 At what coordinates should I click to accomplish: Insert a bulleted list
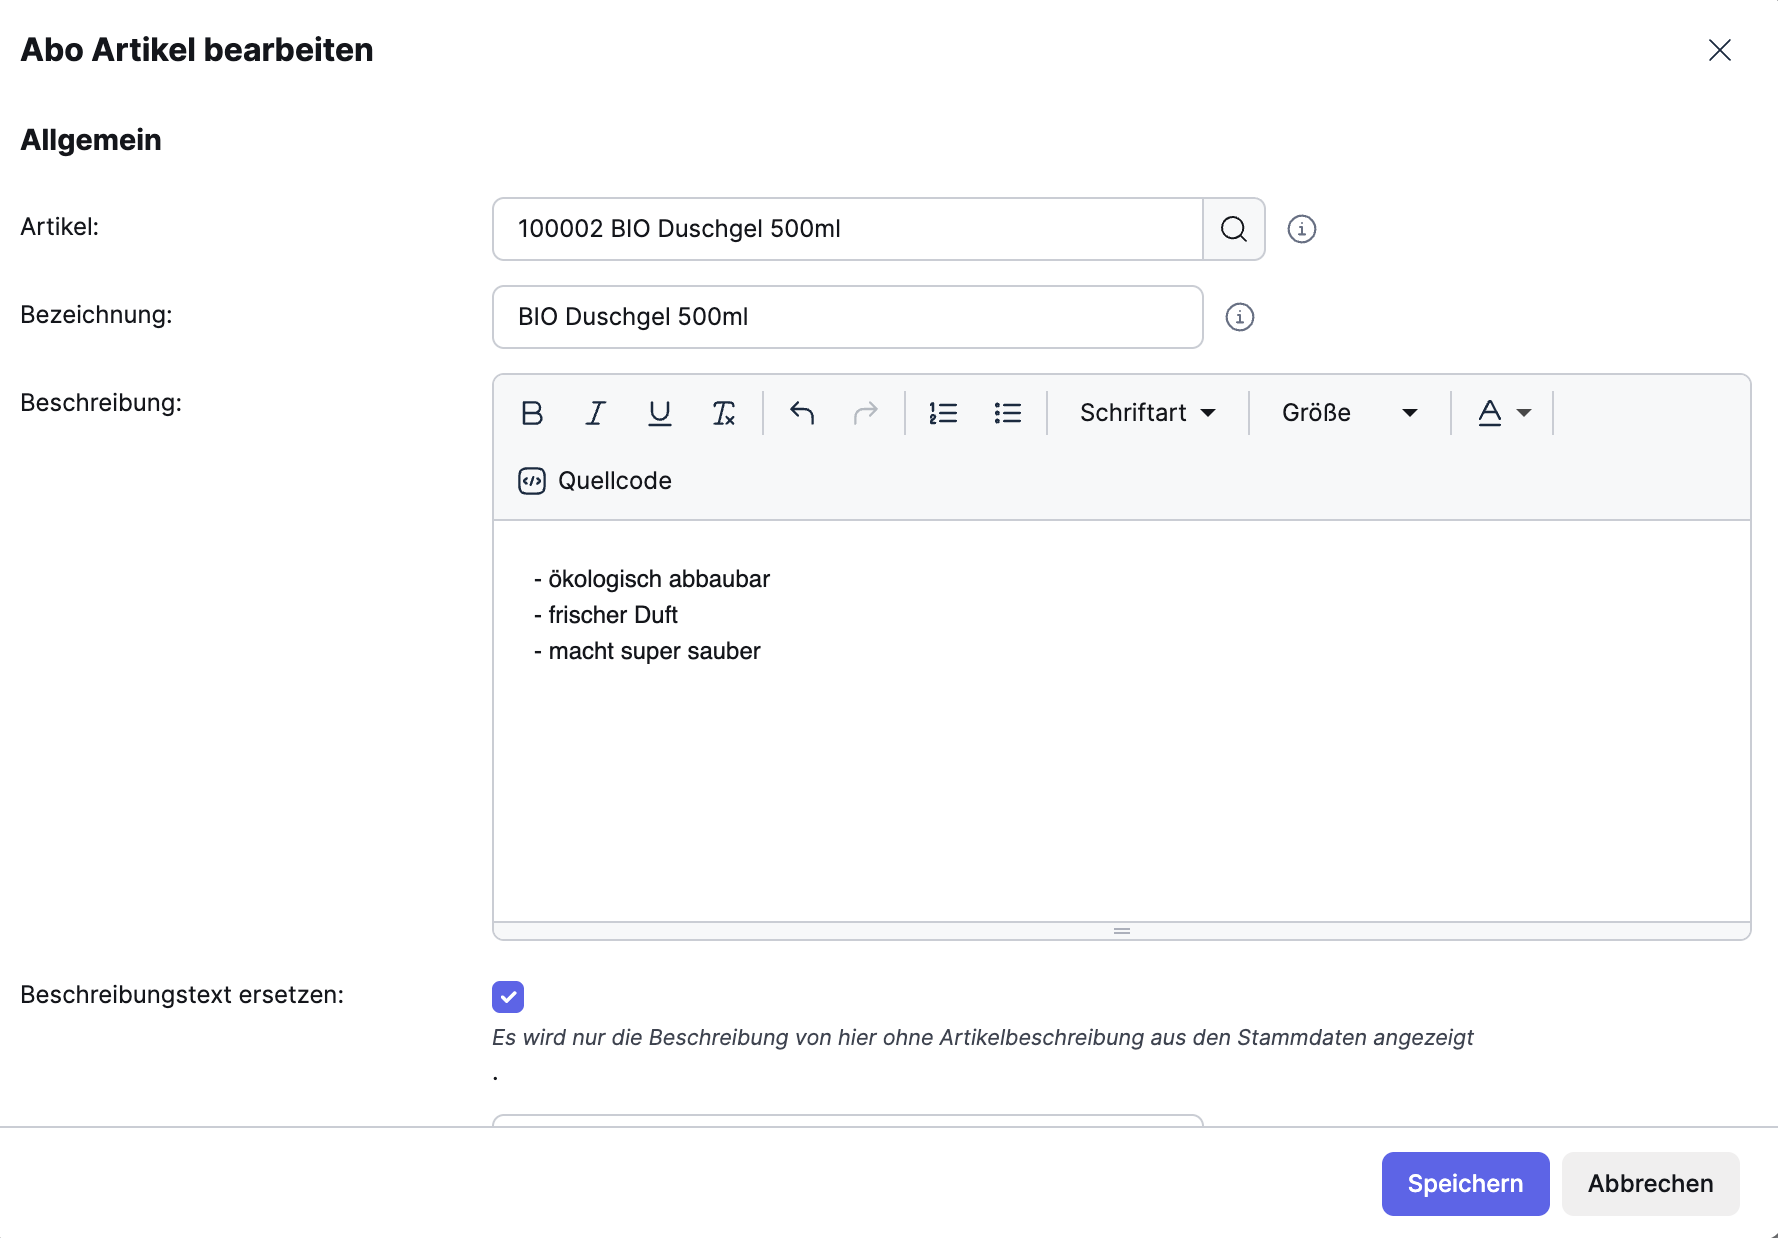pos(1008,413)
